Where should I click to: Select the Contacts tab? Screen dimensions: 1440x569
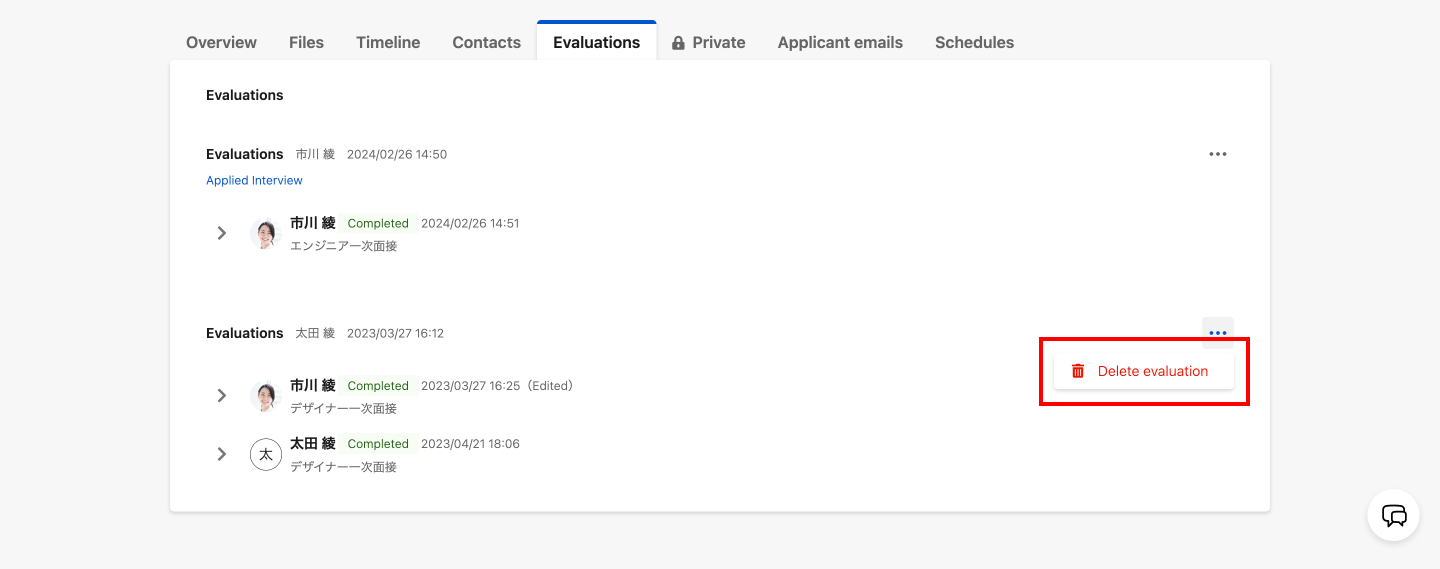click(x=486, y=42)
